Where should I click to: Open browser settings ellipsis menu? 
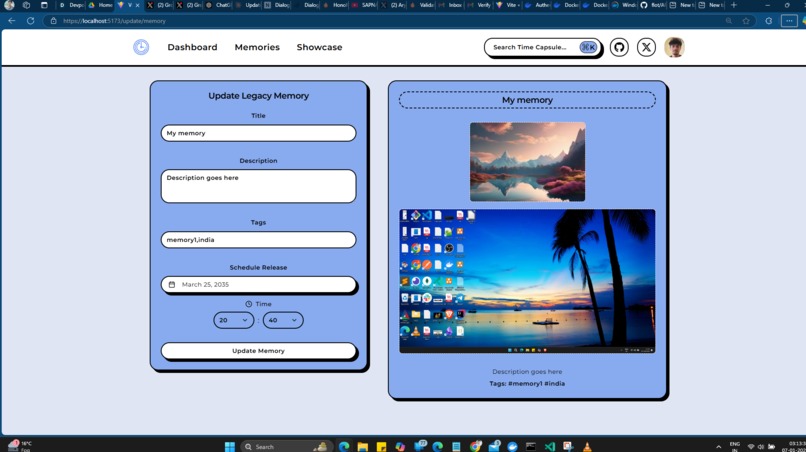click(789, 21)
